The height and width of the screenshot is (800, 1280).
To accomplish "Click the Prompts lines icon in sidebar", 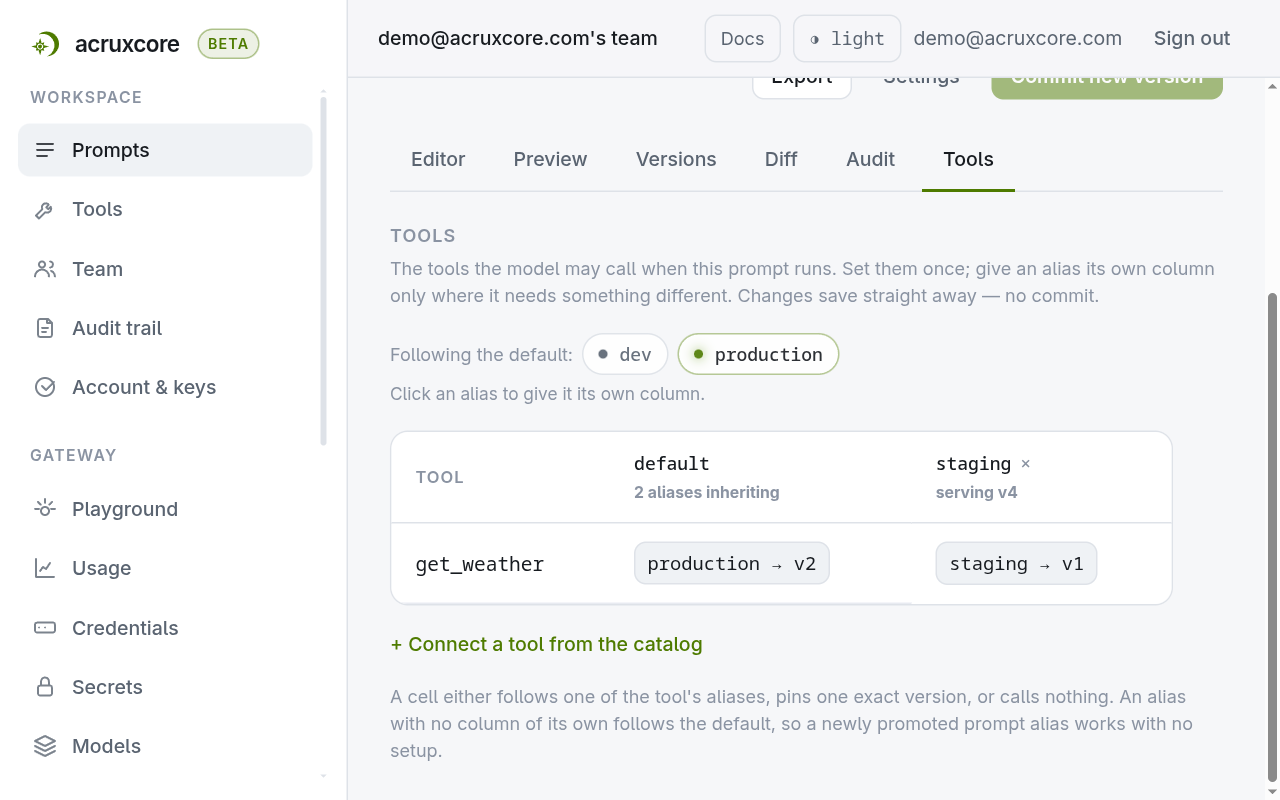I will pyautogui.click(x=45, y=150).
